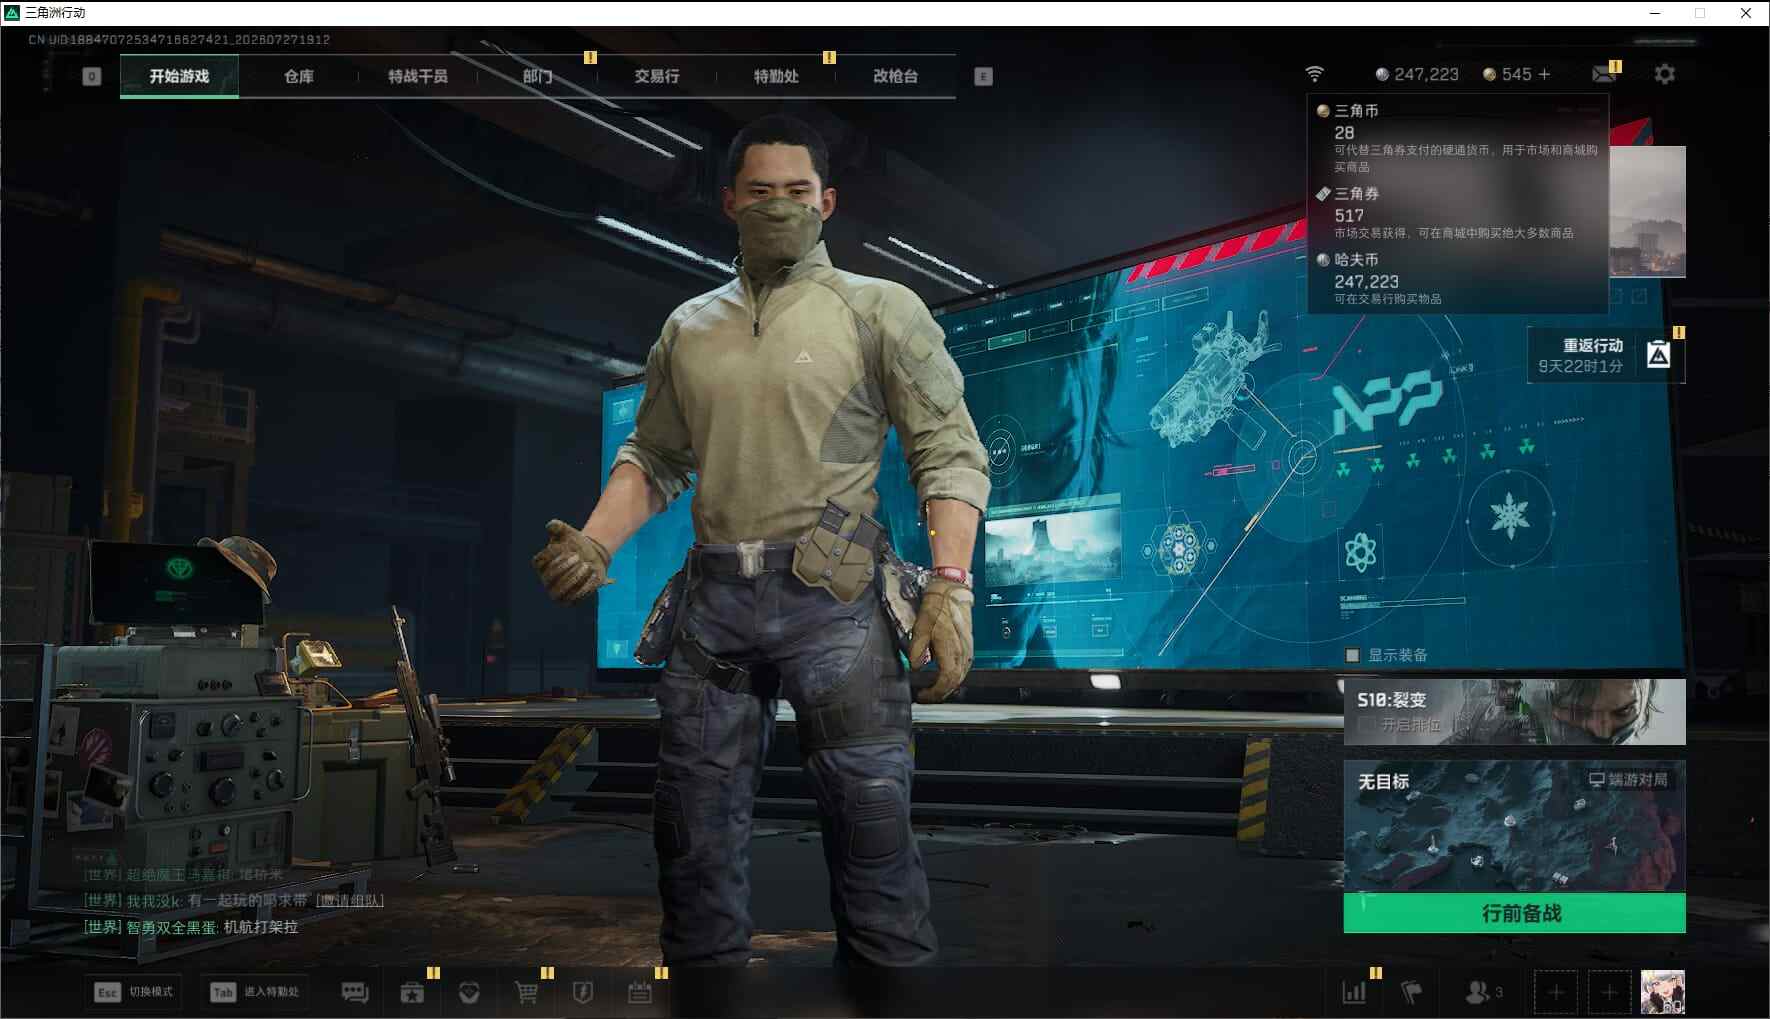Open the star briefcase icon
The width and height of the screenshot is (1770, 1019).
click(x=412, y=992)
